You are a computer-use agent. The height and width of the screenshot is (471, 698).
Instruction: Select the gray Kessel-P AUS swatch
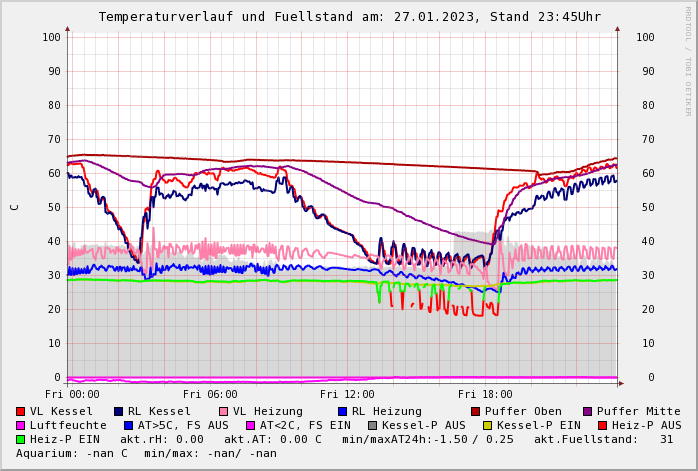click(372, 426)
